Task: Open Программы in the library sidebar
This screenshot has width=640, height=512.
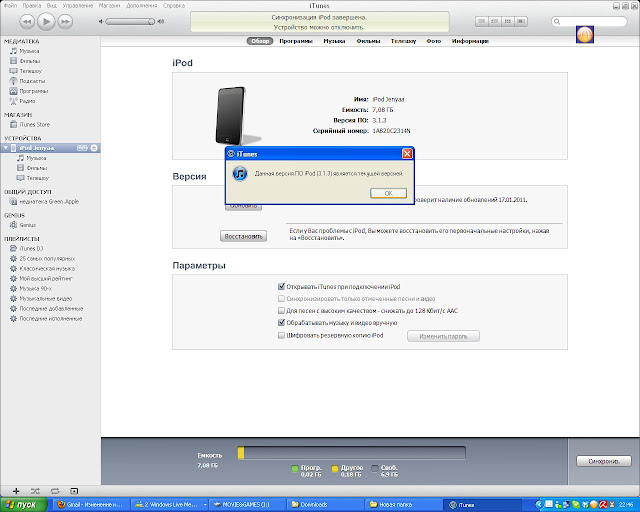Action: pos(33,91)
